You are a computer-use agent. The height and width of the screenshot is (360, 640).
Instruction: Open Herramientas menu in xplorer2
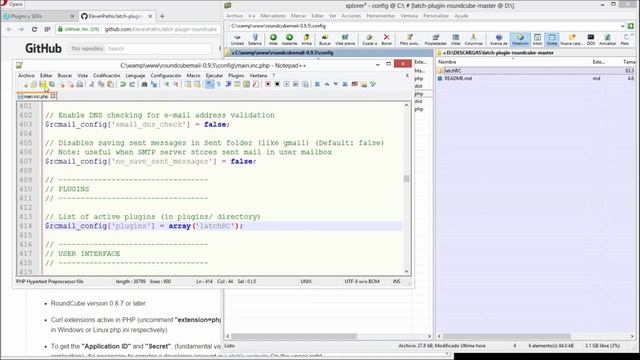coord(380,16)
